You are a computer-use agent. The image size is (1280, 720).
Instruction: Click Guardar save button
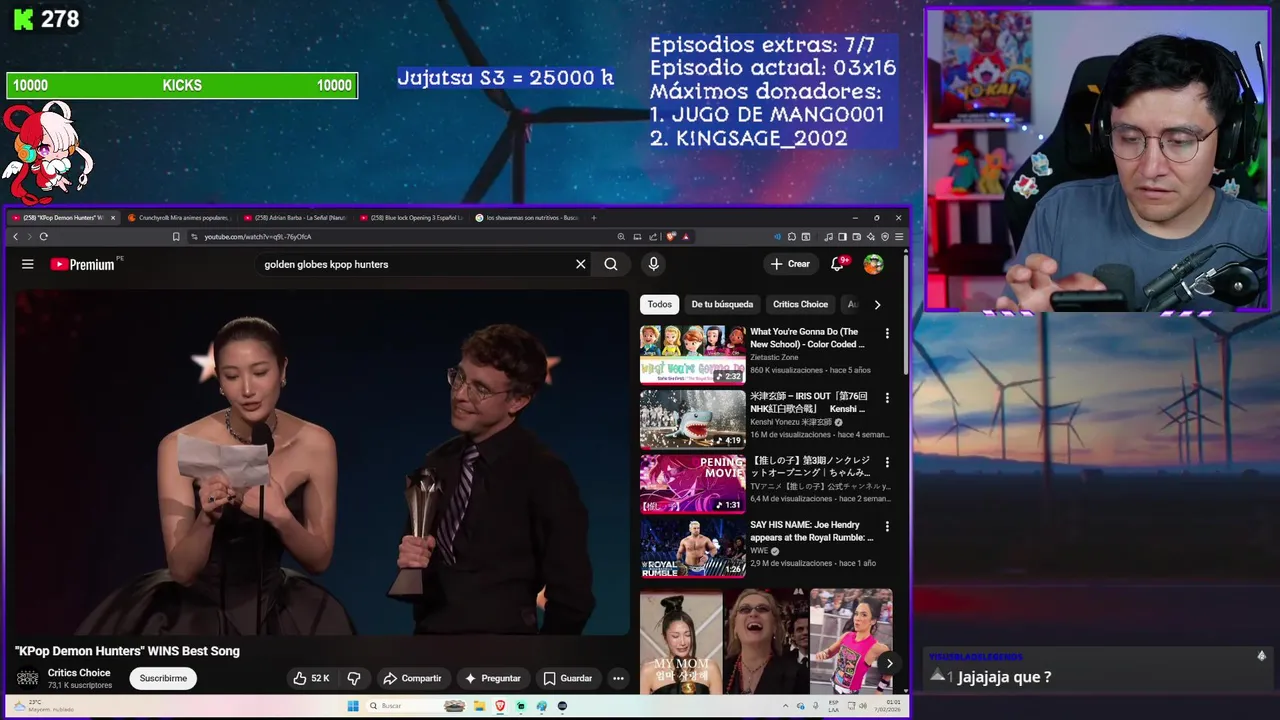pos(567,678)
